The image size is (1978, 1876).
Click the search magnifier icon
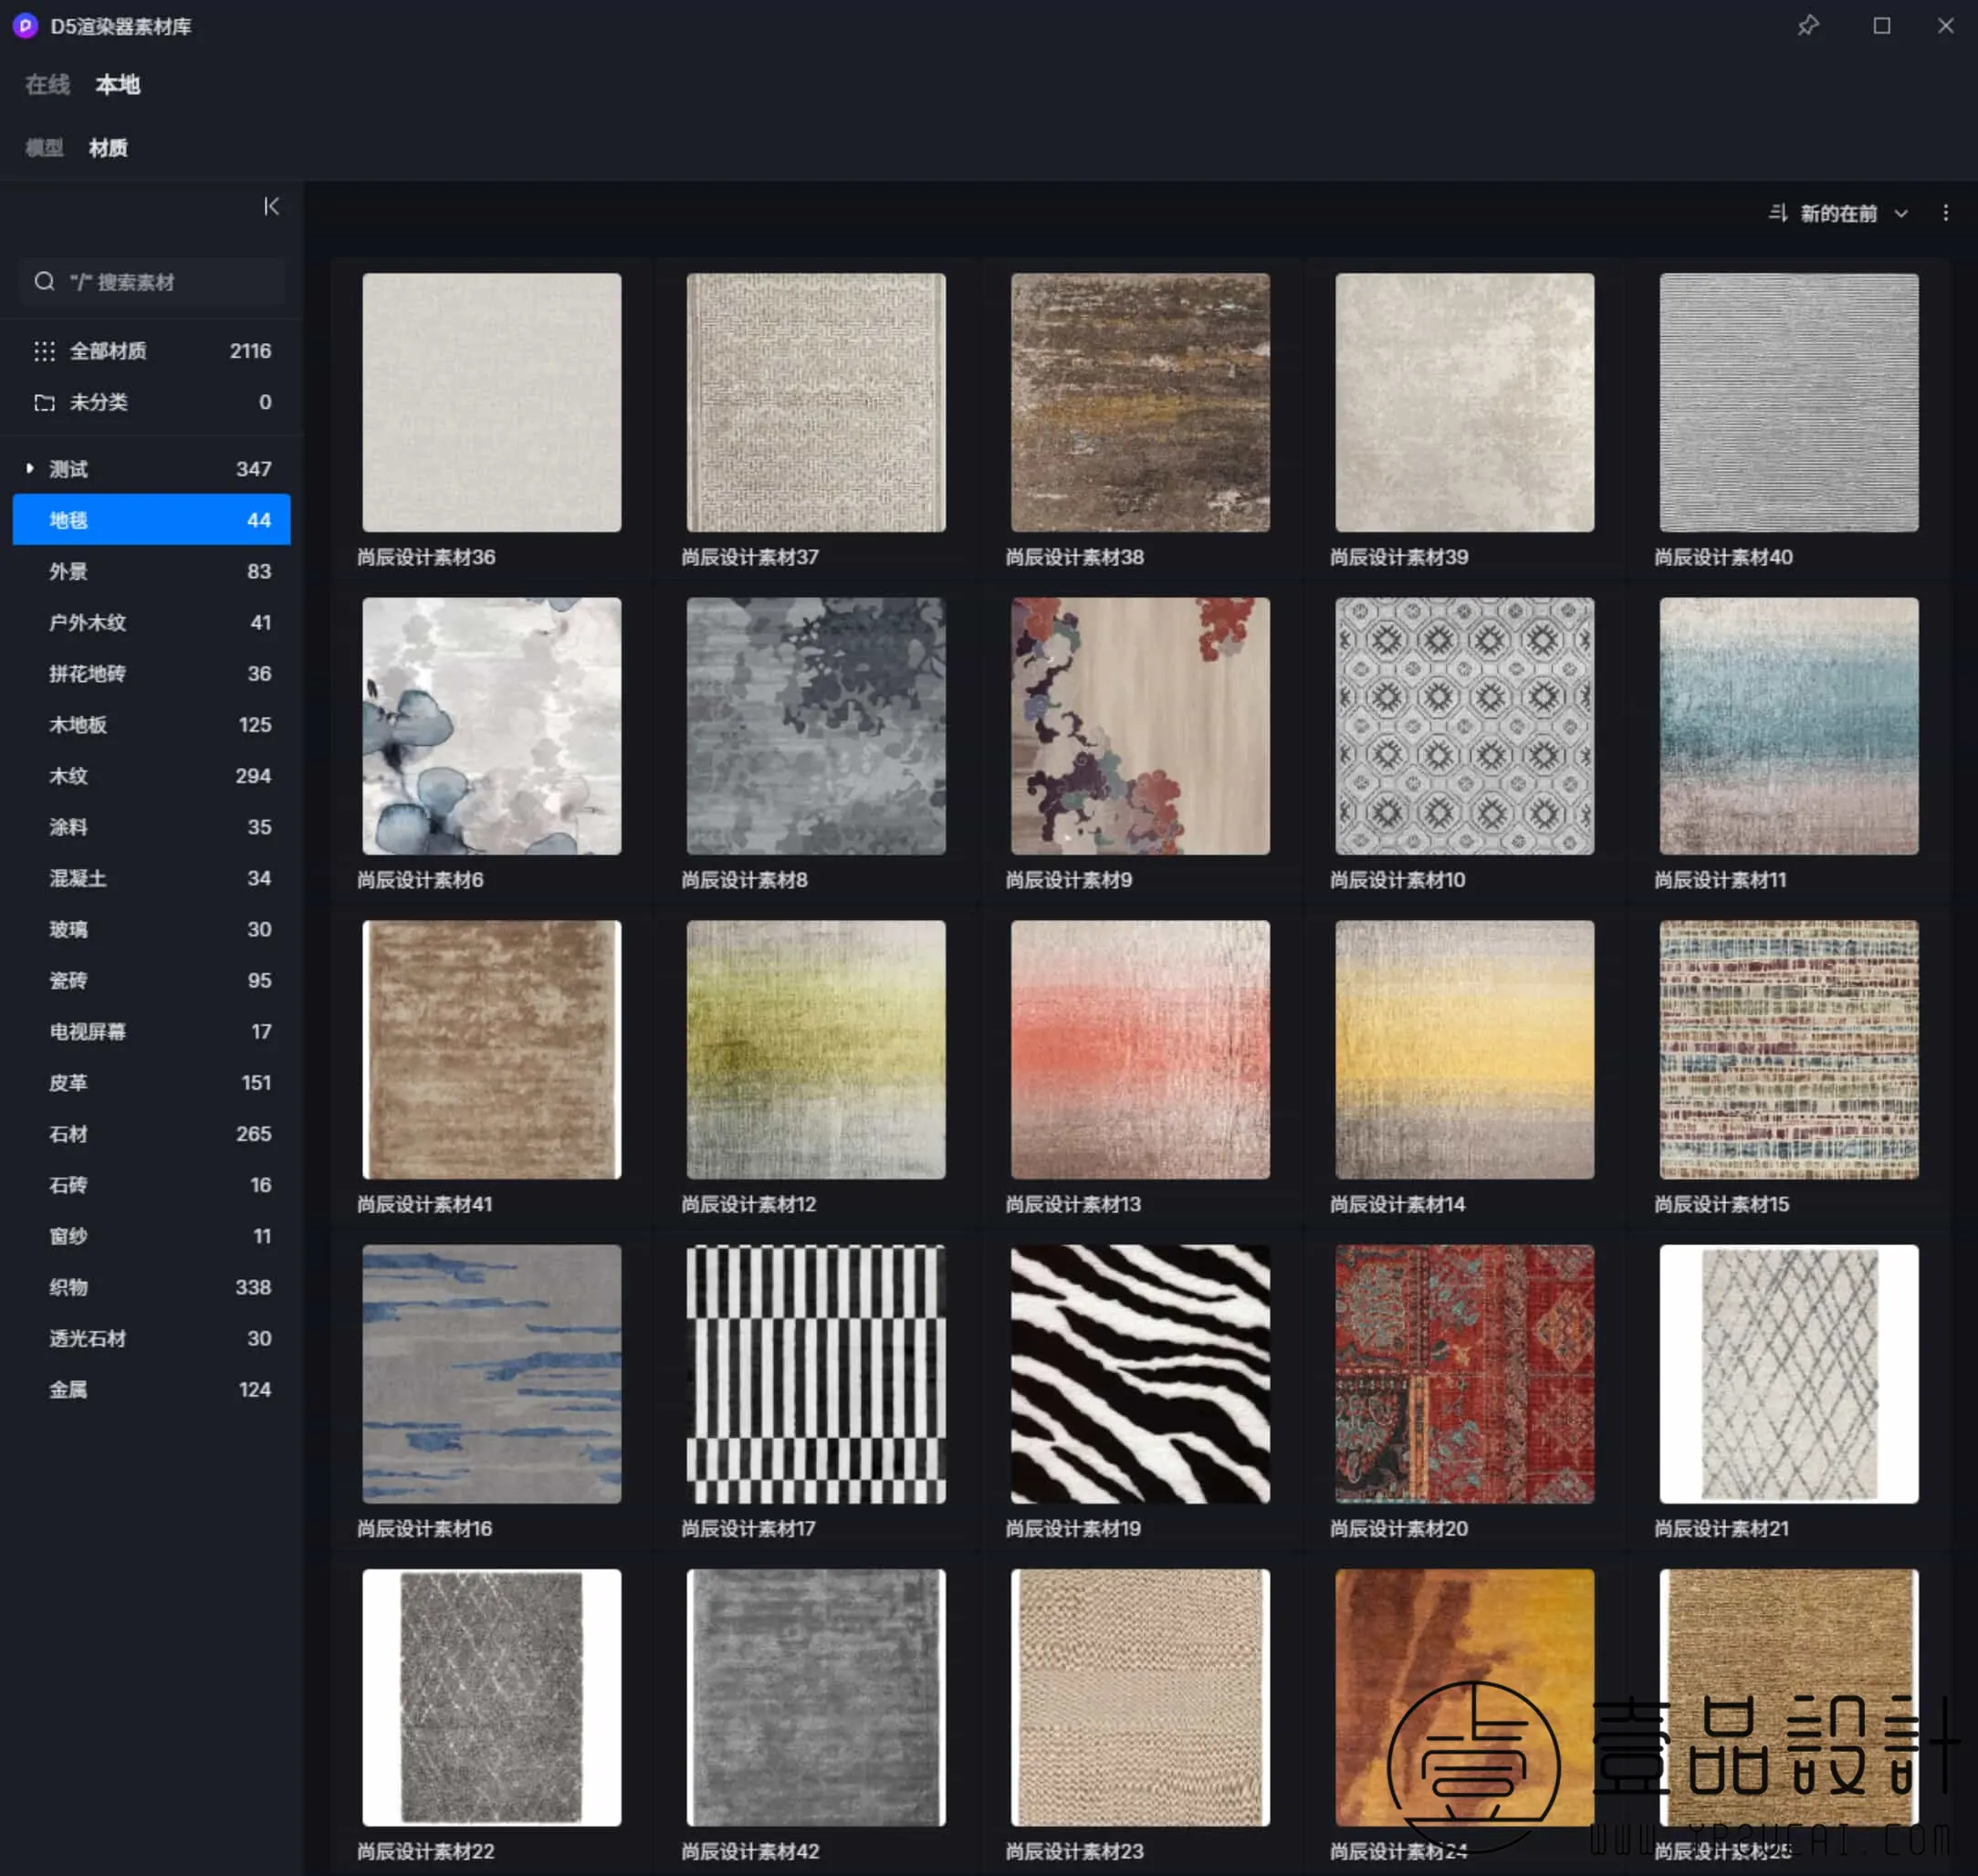(x=44, y=282)
